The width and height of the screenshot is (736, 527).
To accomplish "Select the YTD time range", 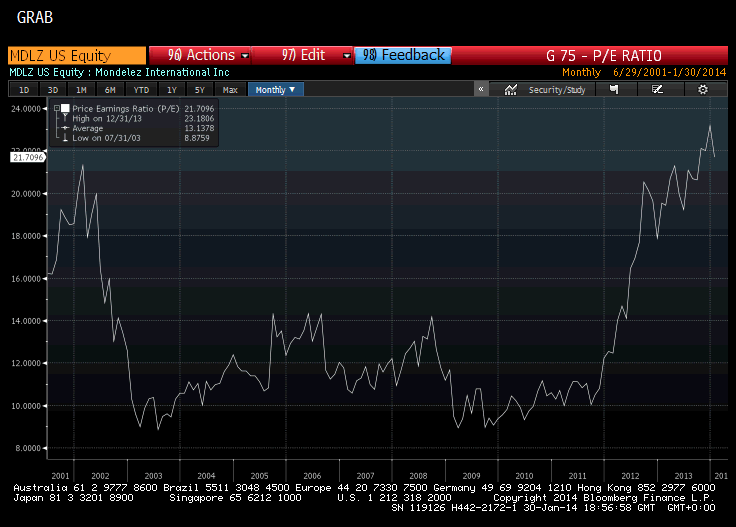I will tap(141, 90).
